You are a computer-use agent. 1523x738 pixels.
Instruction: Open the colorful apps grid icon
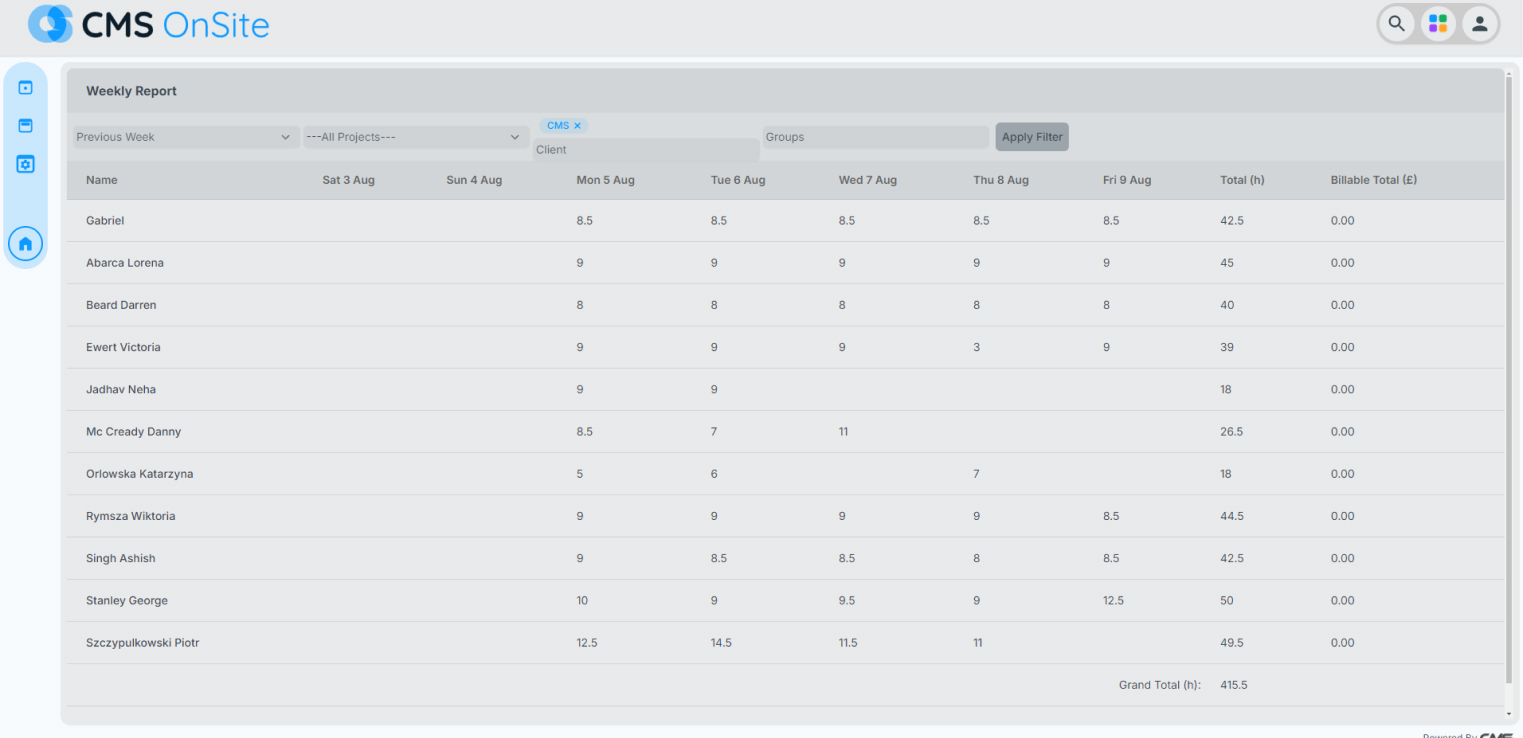[1438, 24]
